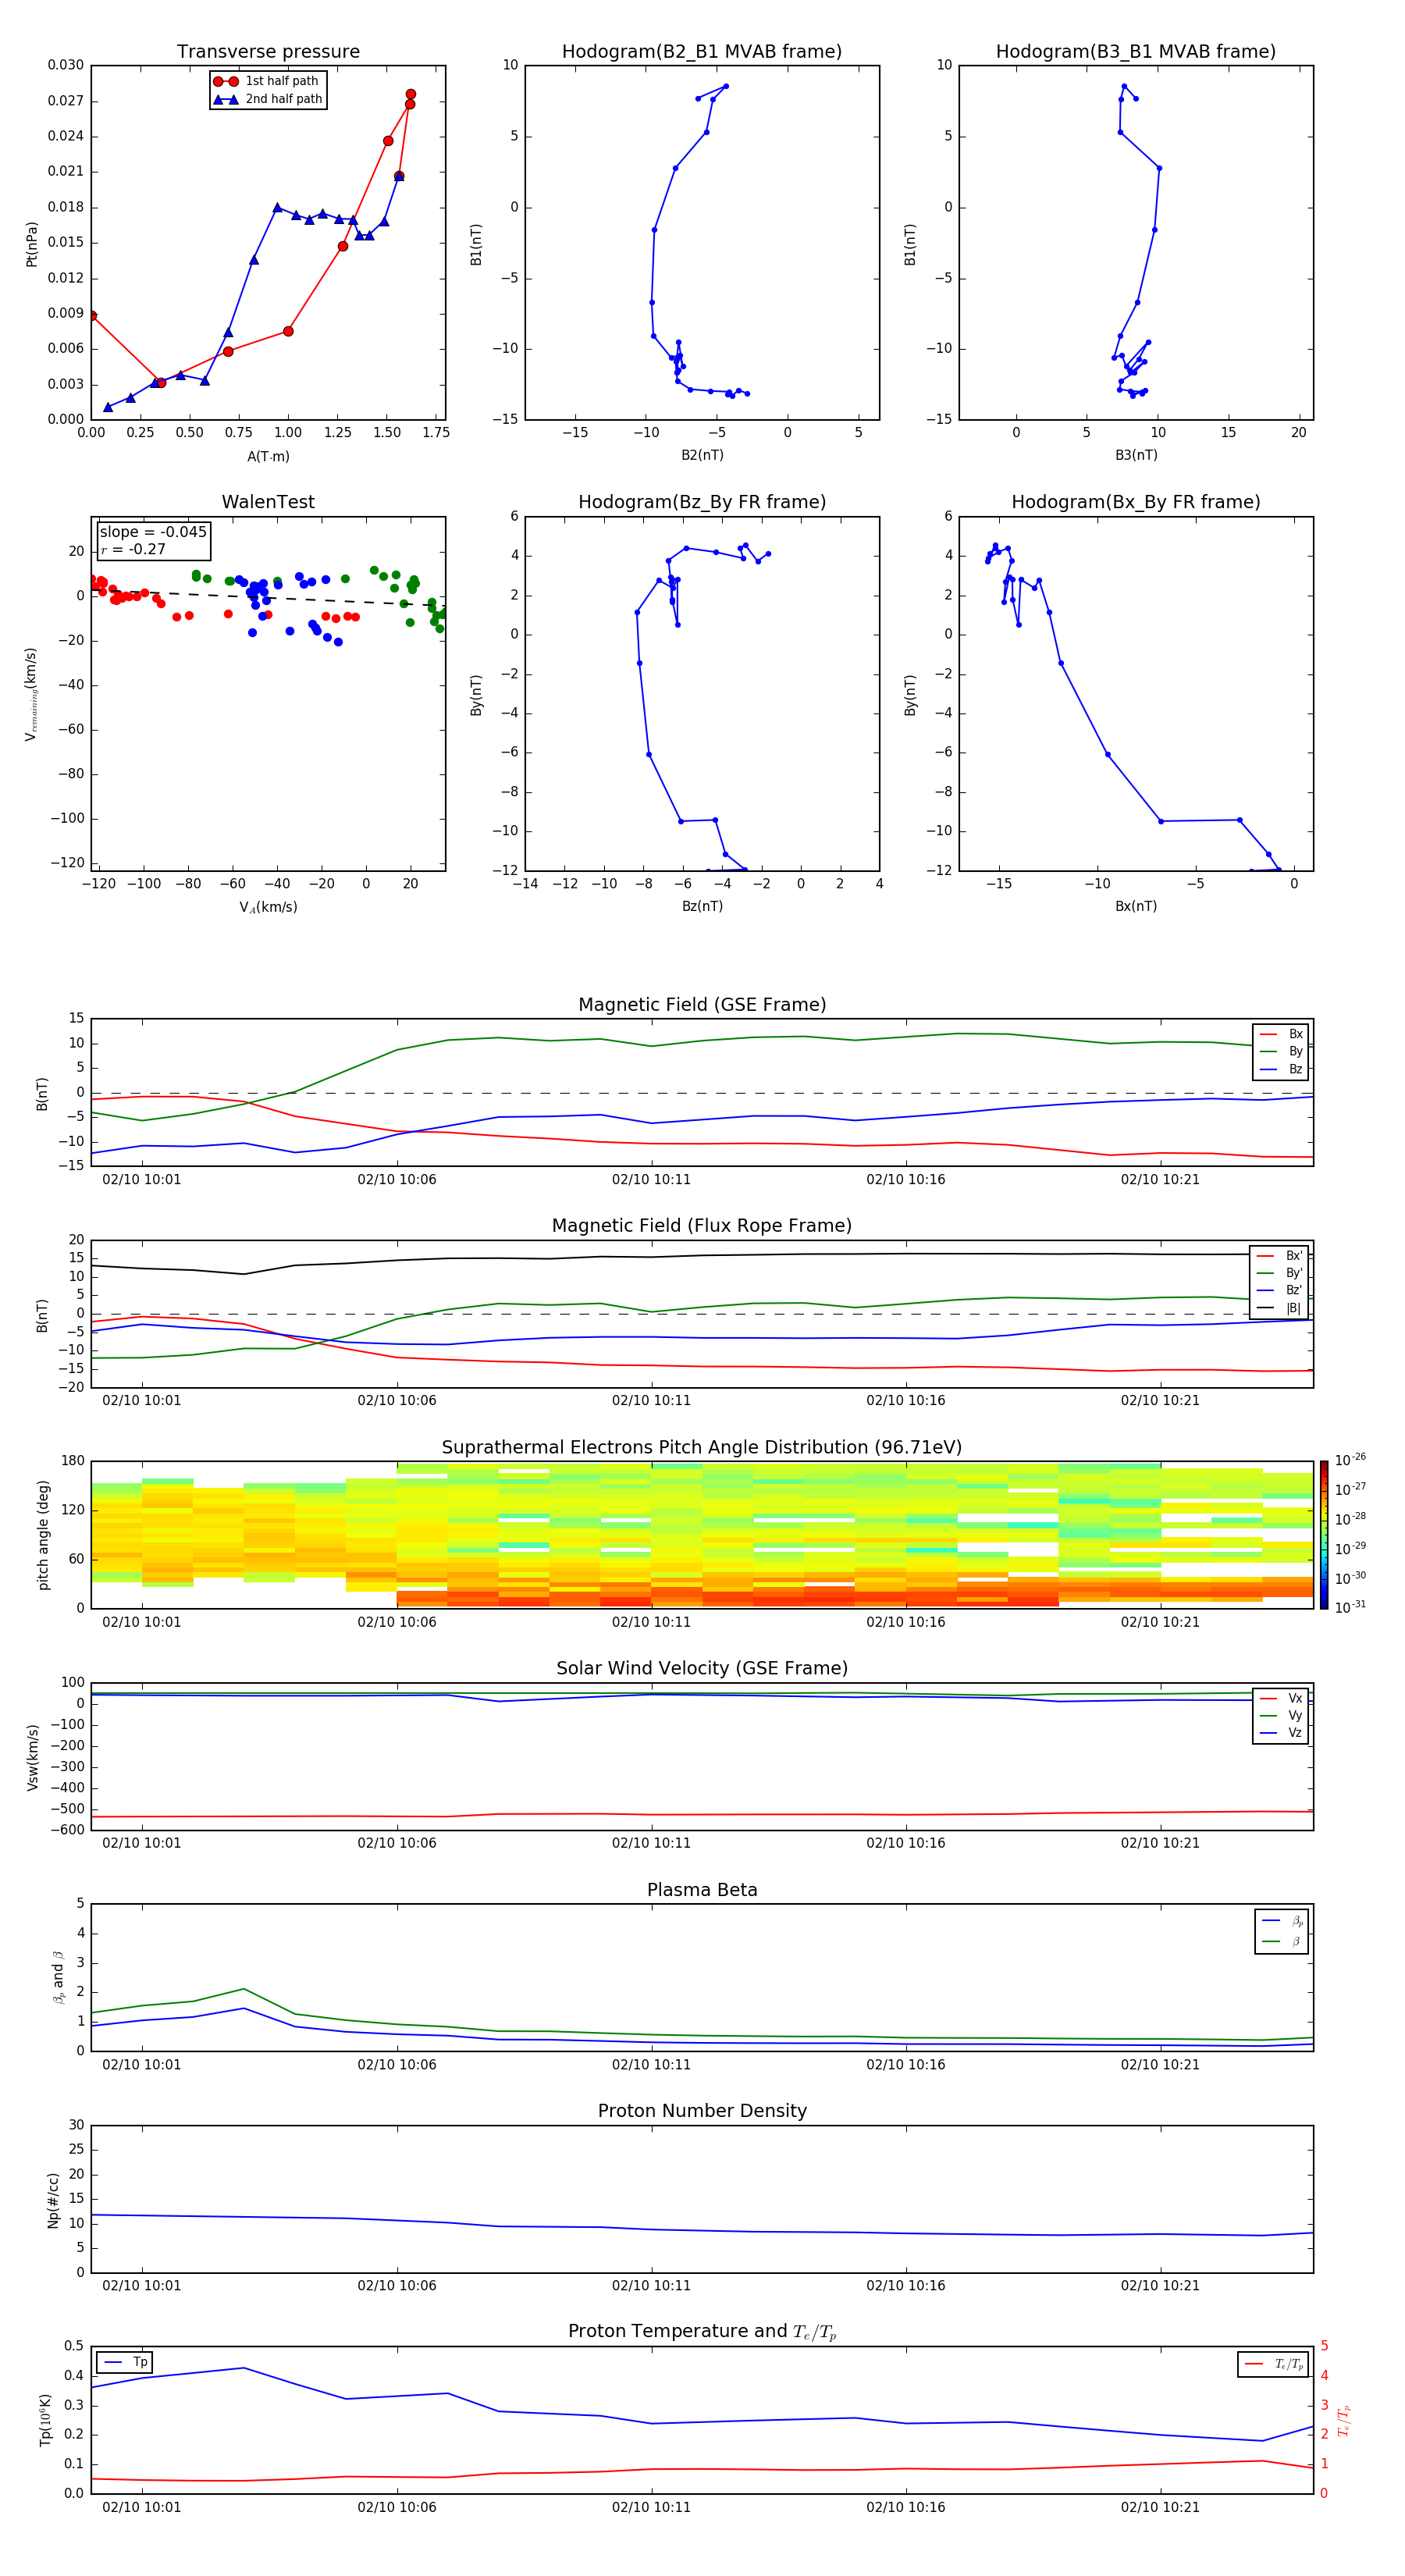Select the β legend entry in Plasma Beta
This screenshot has width=1405, height=2576.
(x=1282, y=1941)
